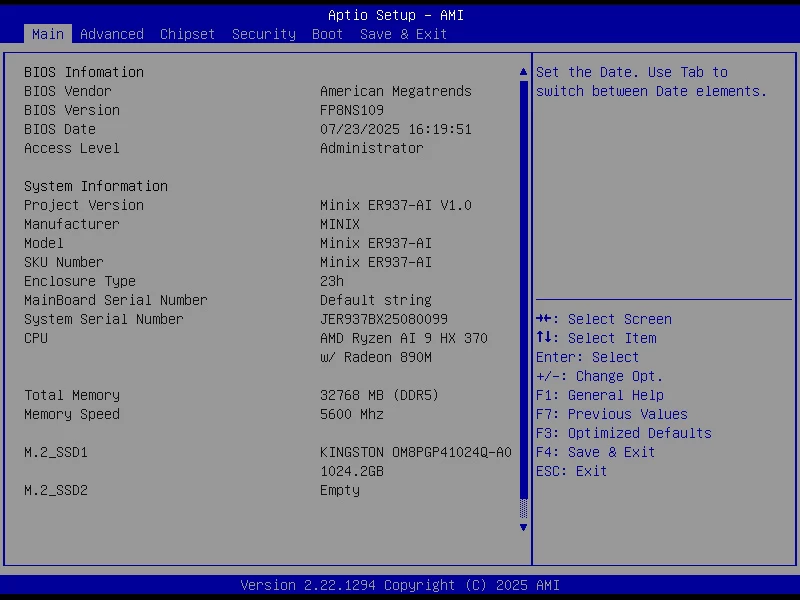Click the F7: Previous Values hint

pyautogui.click(x=612, y=414)
